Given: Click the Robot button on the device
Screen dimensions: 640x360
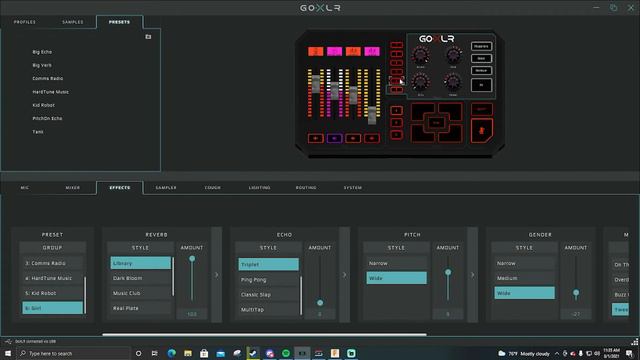Looking at the screenshot, I should 481,58.
